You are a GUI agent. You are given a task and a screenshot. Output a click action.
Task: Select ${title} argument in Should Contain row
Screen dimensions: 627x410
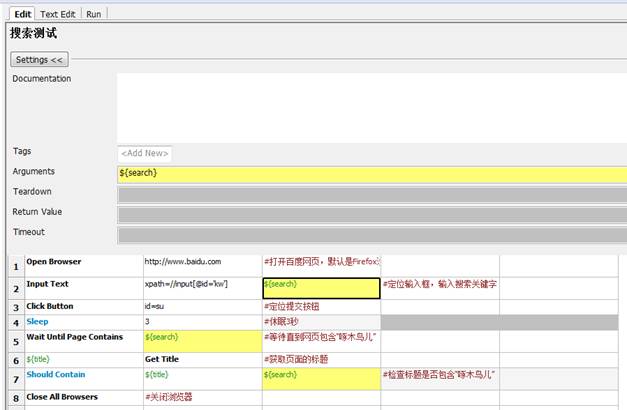203,379
